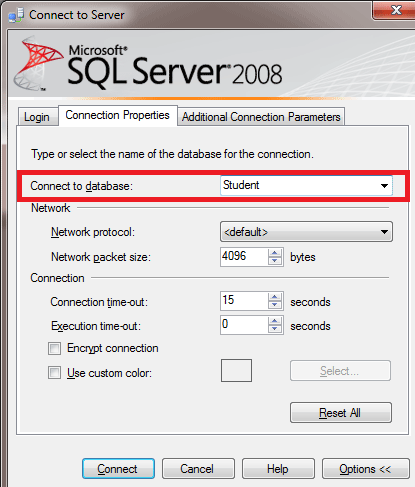Screen dimensions: 415x487
Task: Increase execution time-out with up arrow
Action: [275, 321]
